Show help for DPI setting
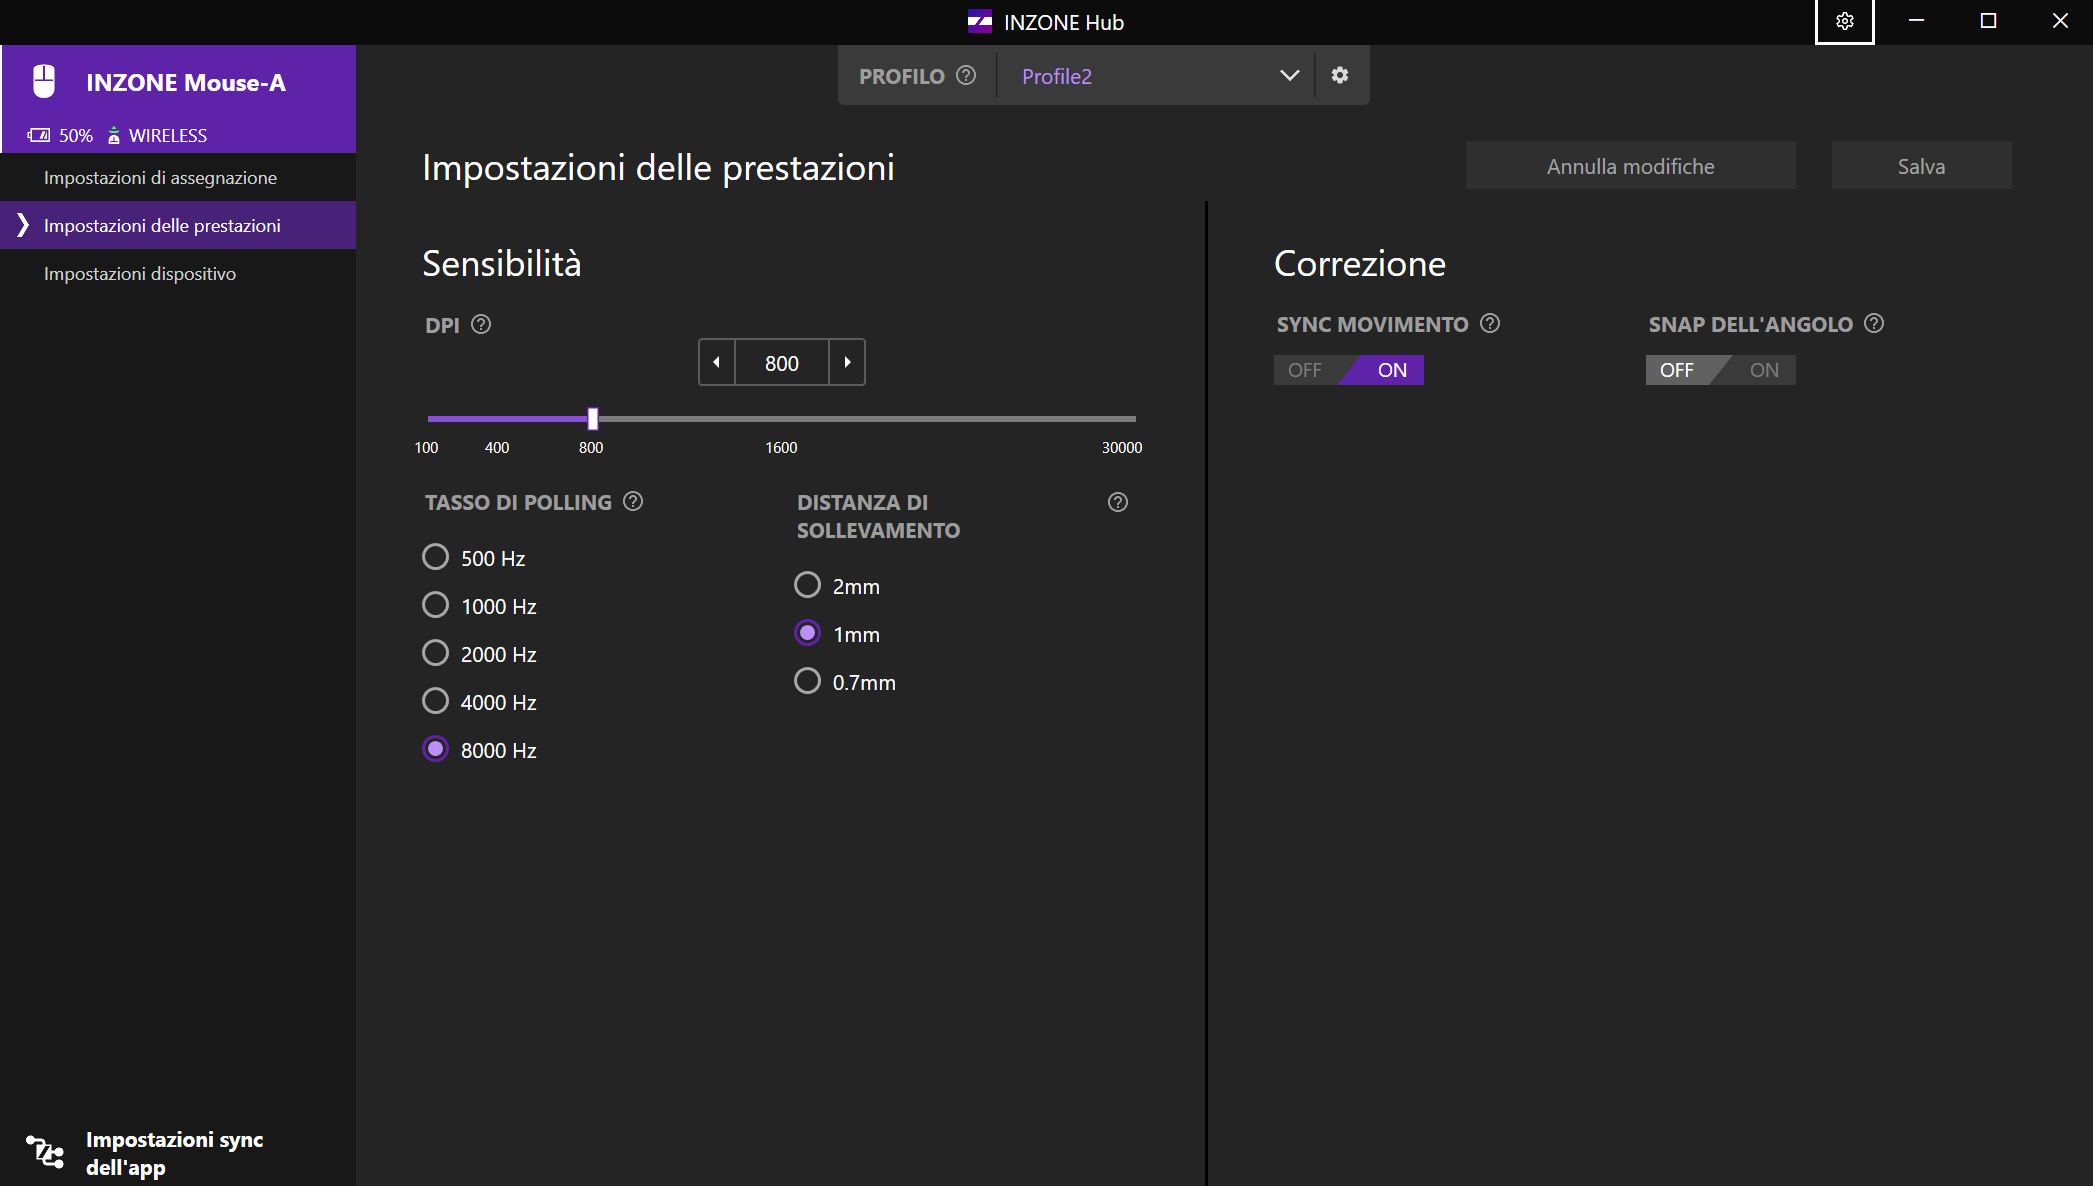 [481, 324]
